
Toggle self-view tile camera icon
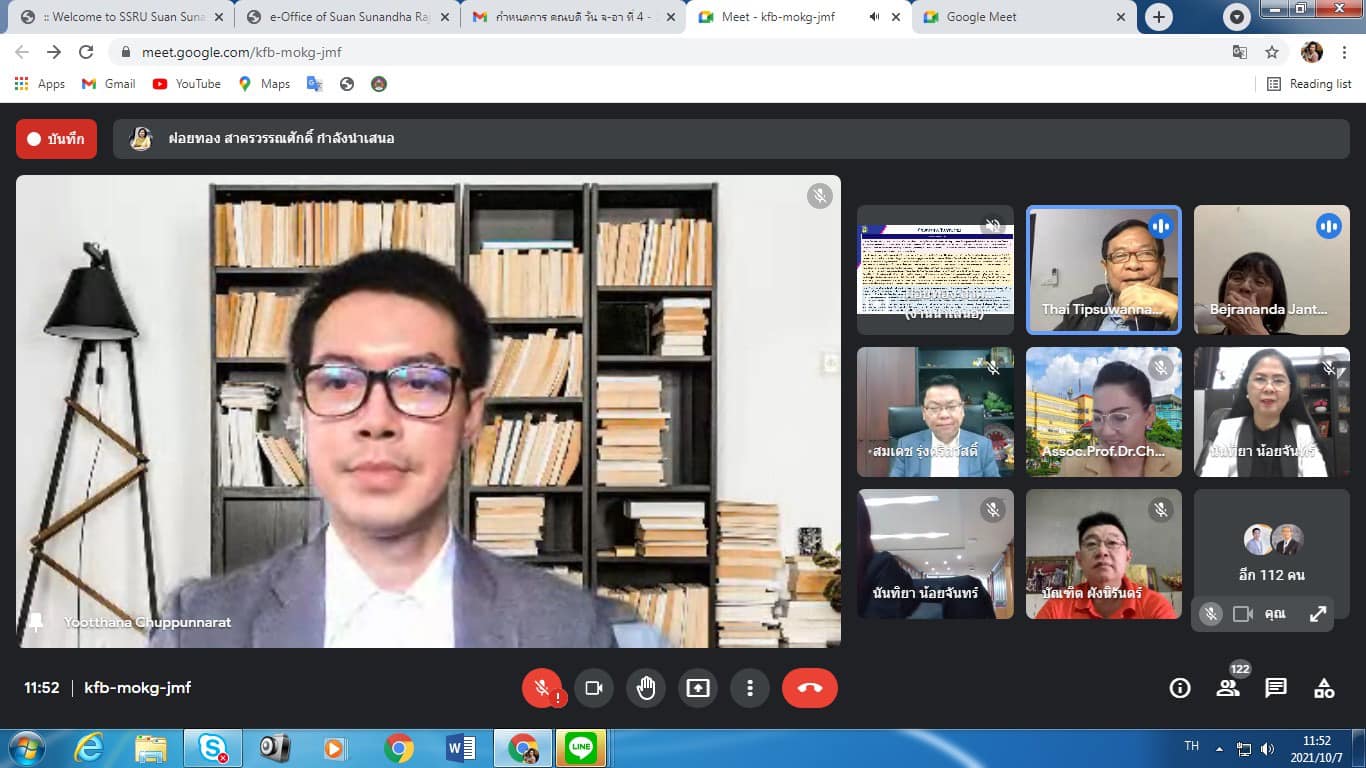coord(1243,614)
